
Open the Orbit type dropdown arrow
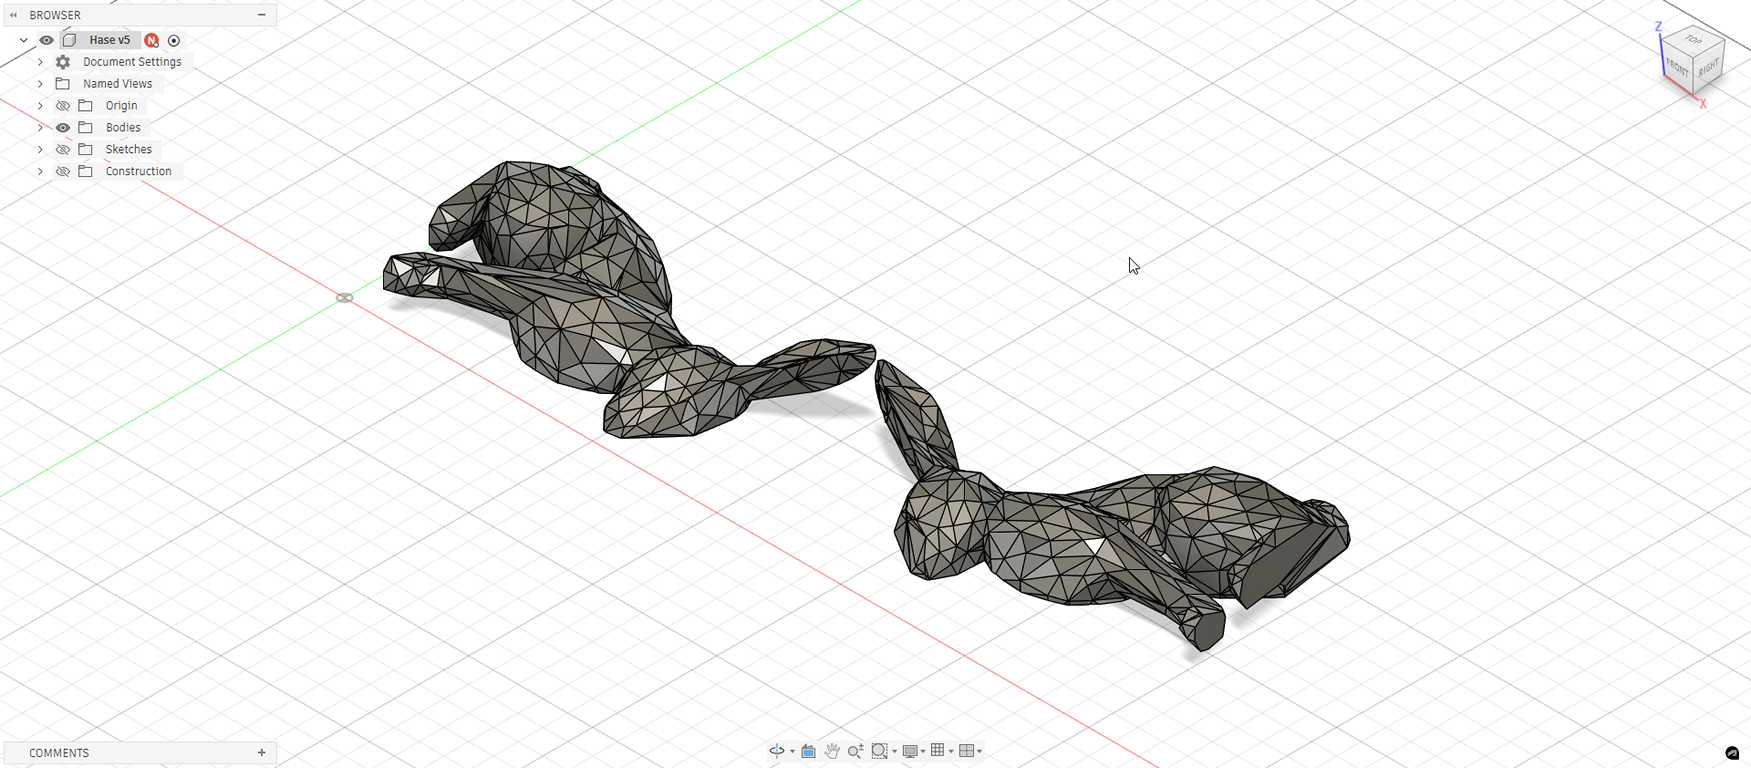pyautogui.click(x=792, y=751)
